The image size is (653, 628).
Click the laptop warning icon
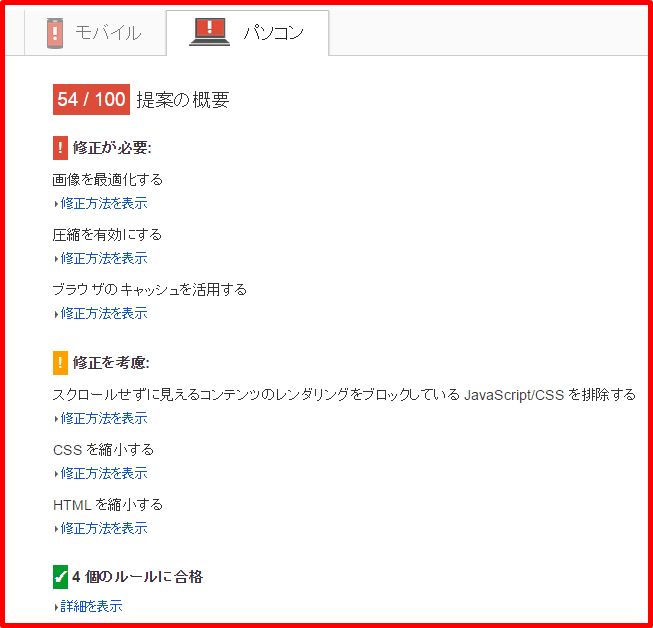(209, 32)
